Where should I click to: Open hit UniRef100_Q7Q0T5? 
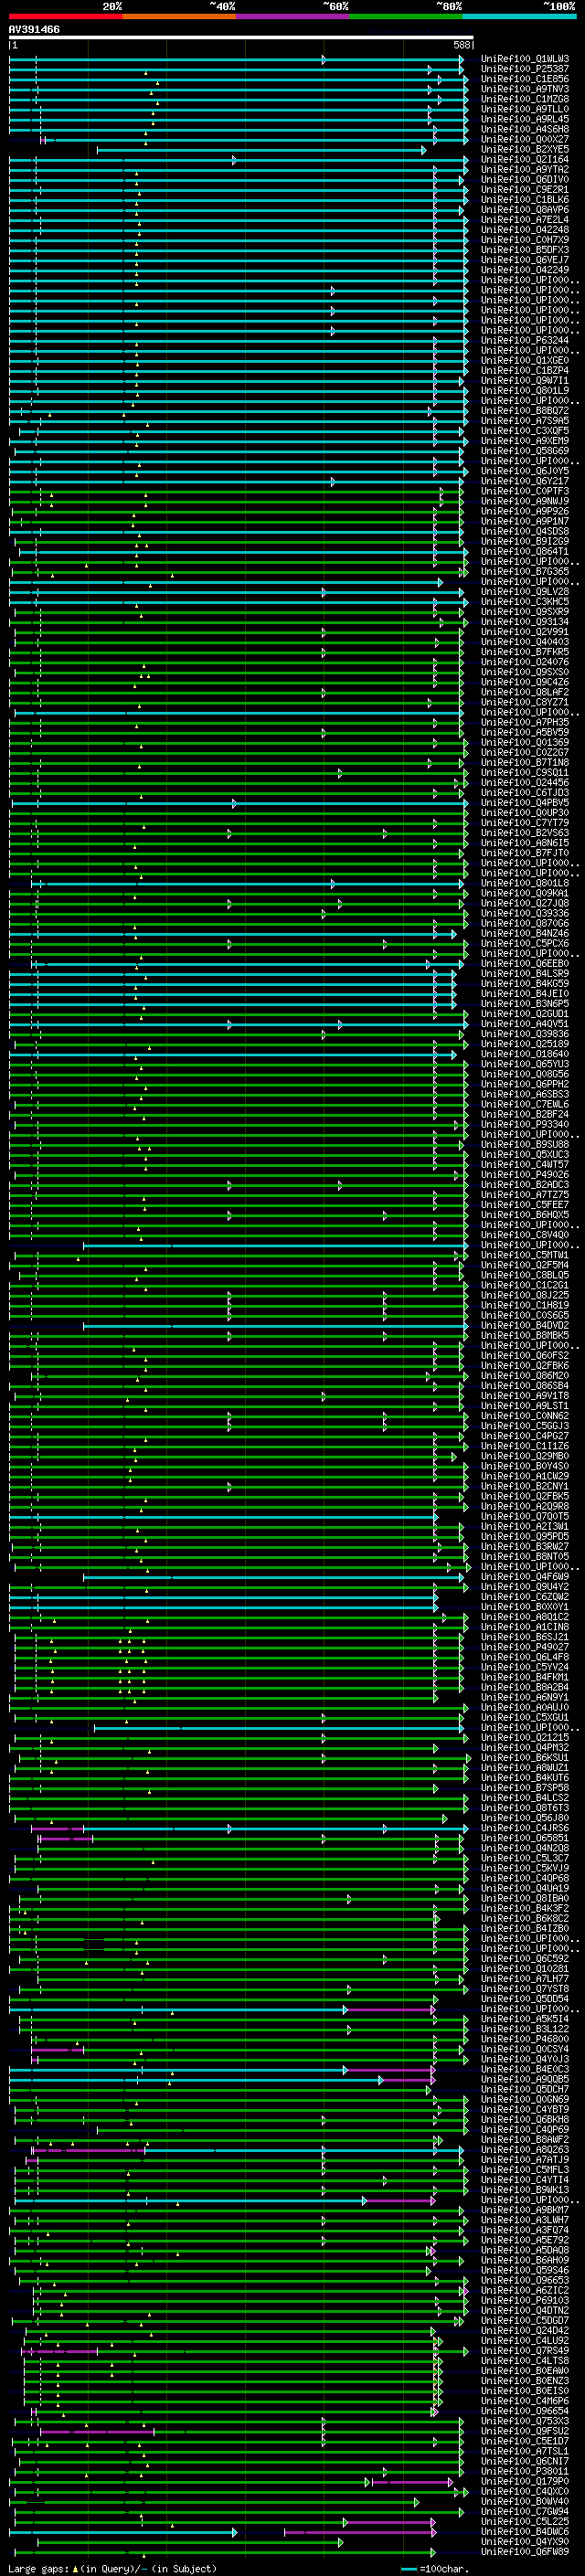point(525,1516)
